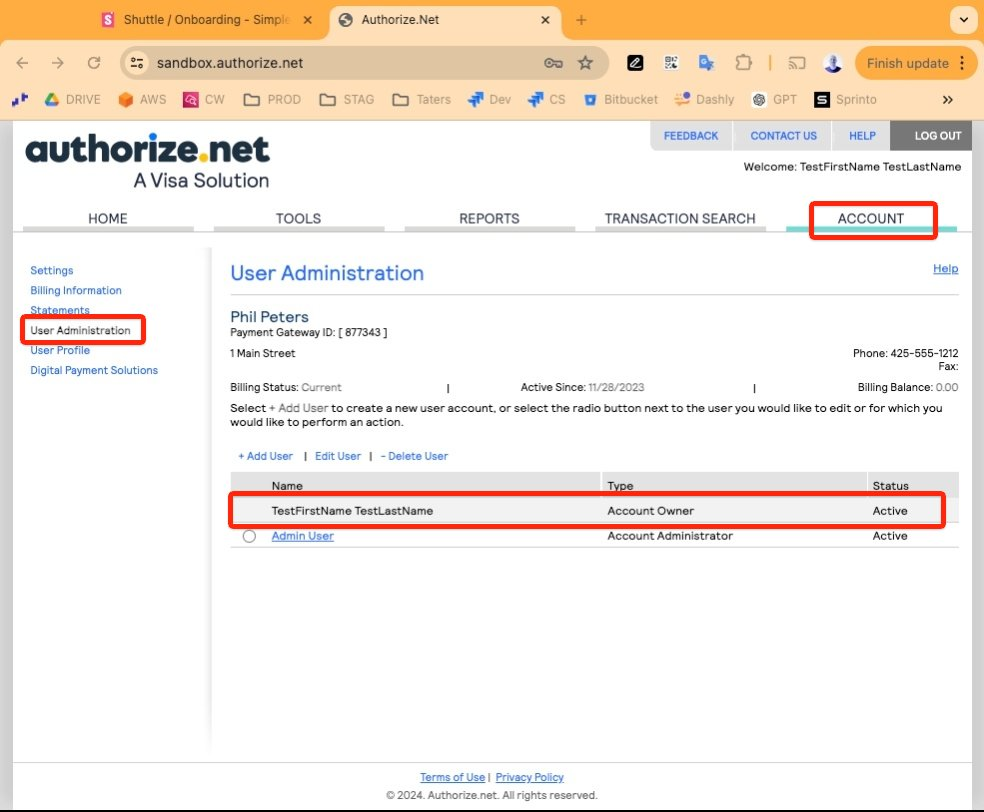
Task: Close the Authorize.Net tab
Action: coord(545,20)
